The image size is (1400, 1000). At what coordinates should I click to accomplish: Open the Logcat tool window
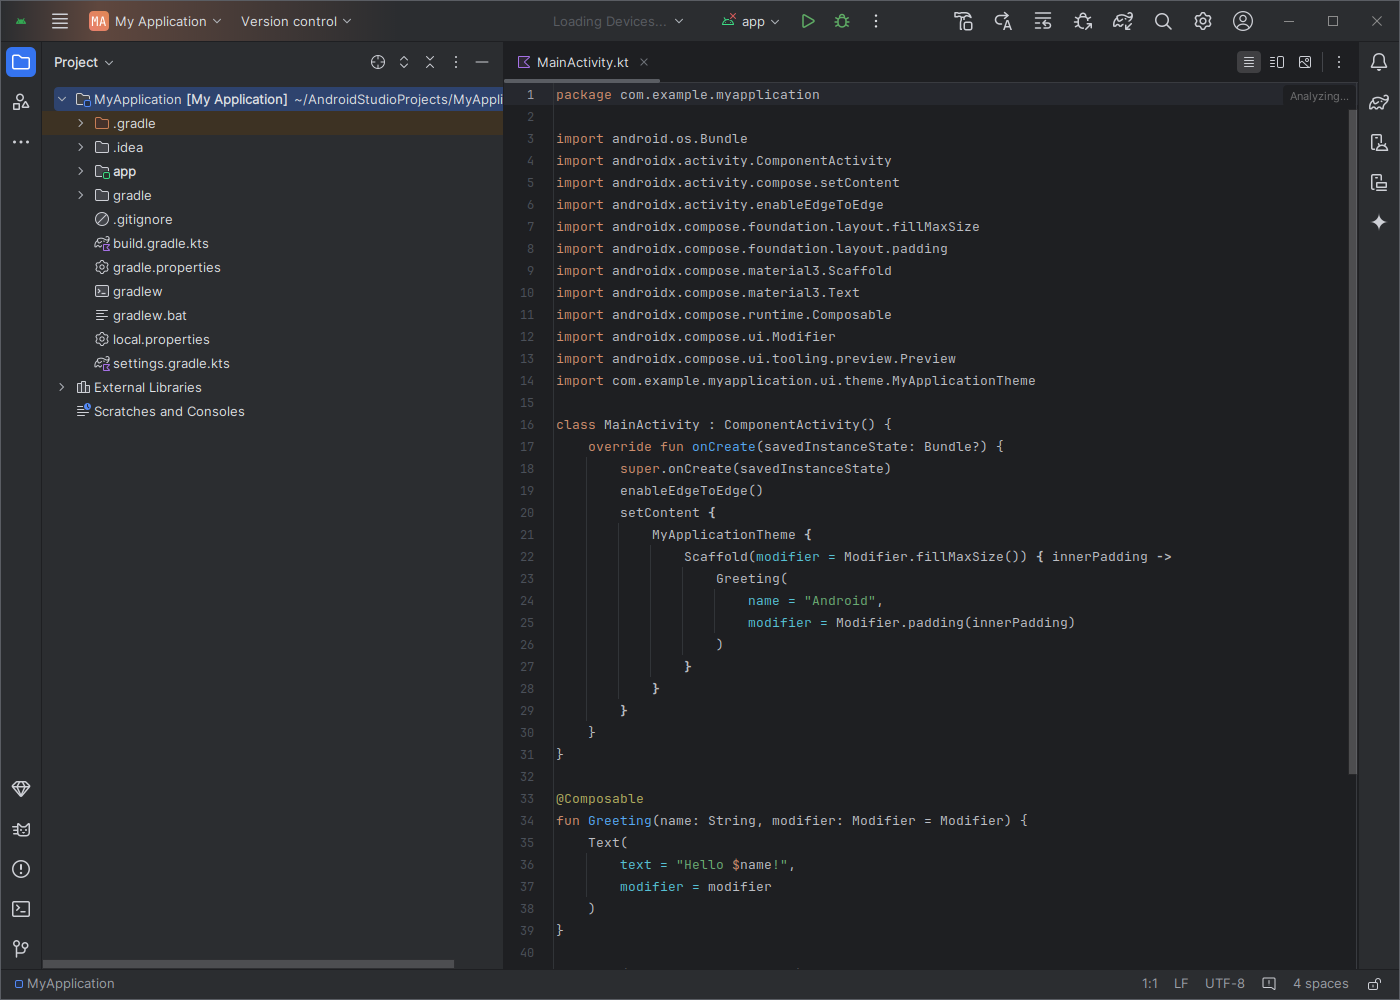pos(21,829)
